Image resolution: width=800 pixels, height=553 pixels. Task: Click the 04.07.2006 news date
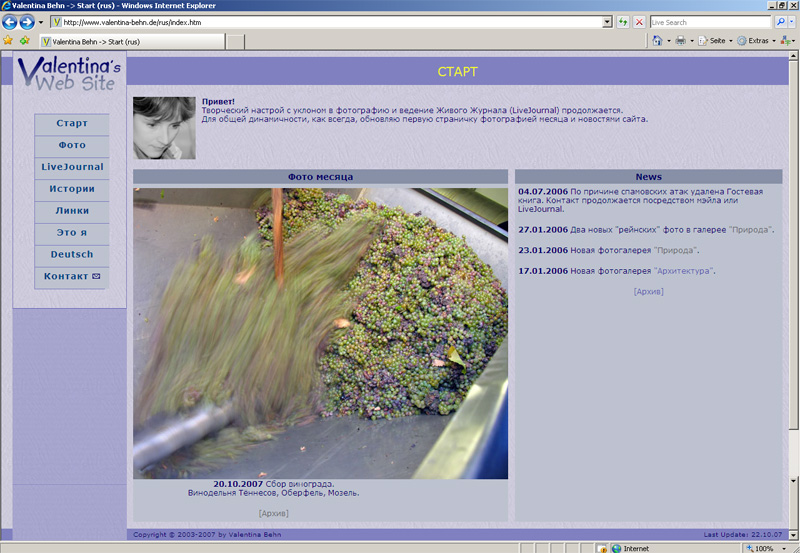pyautogui.click(x=543, y=192)
